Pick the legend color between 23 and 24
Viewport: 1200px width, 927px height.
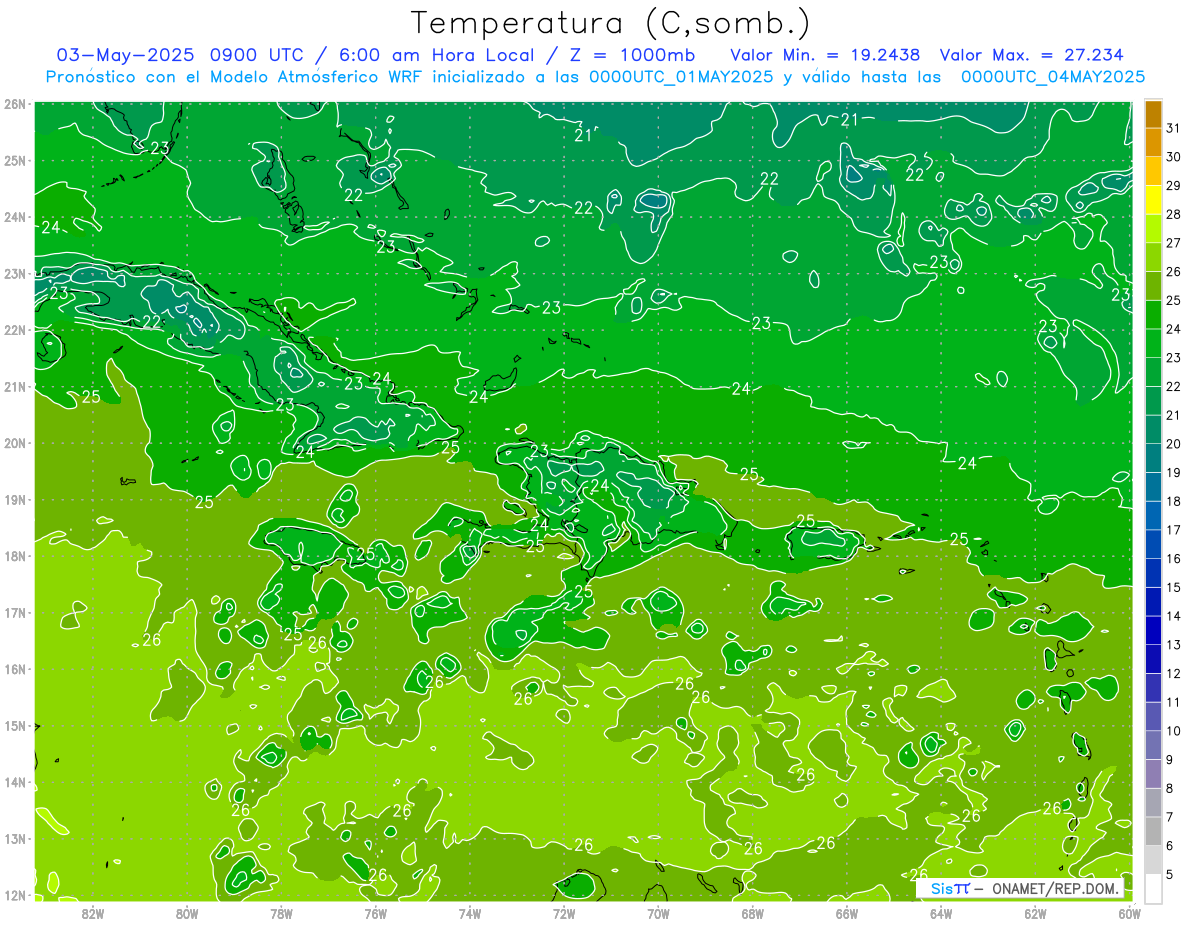point(1153,344)
